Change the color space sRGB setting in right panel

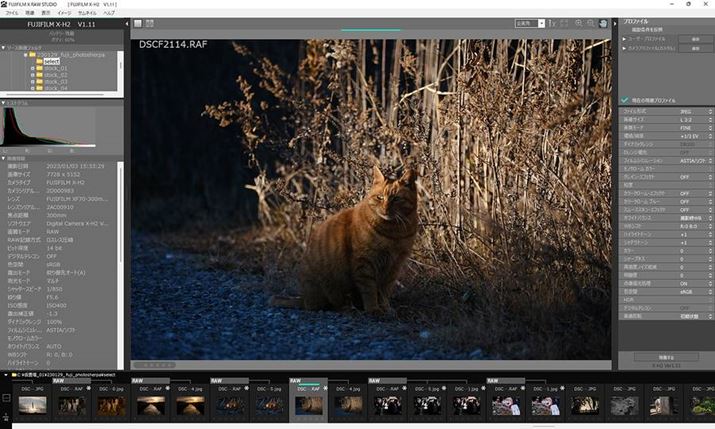click(x=666, y=292)
